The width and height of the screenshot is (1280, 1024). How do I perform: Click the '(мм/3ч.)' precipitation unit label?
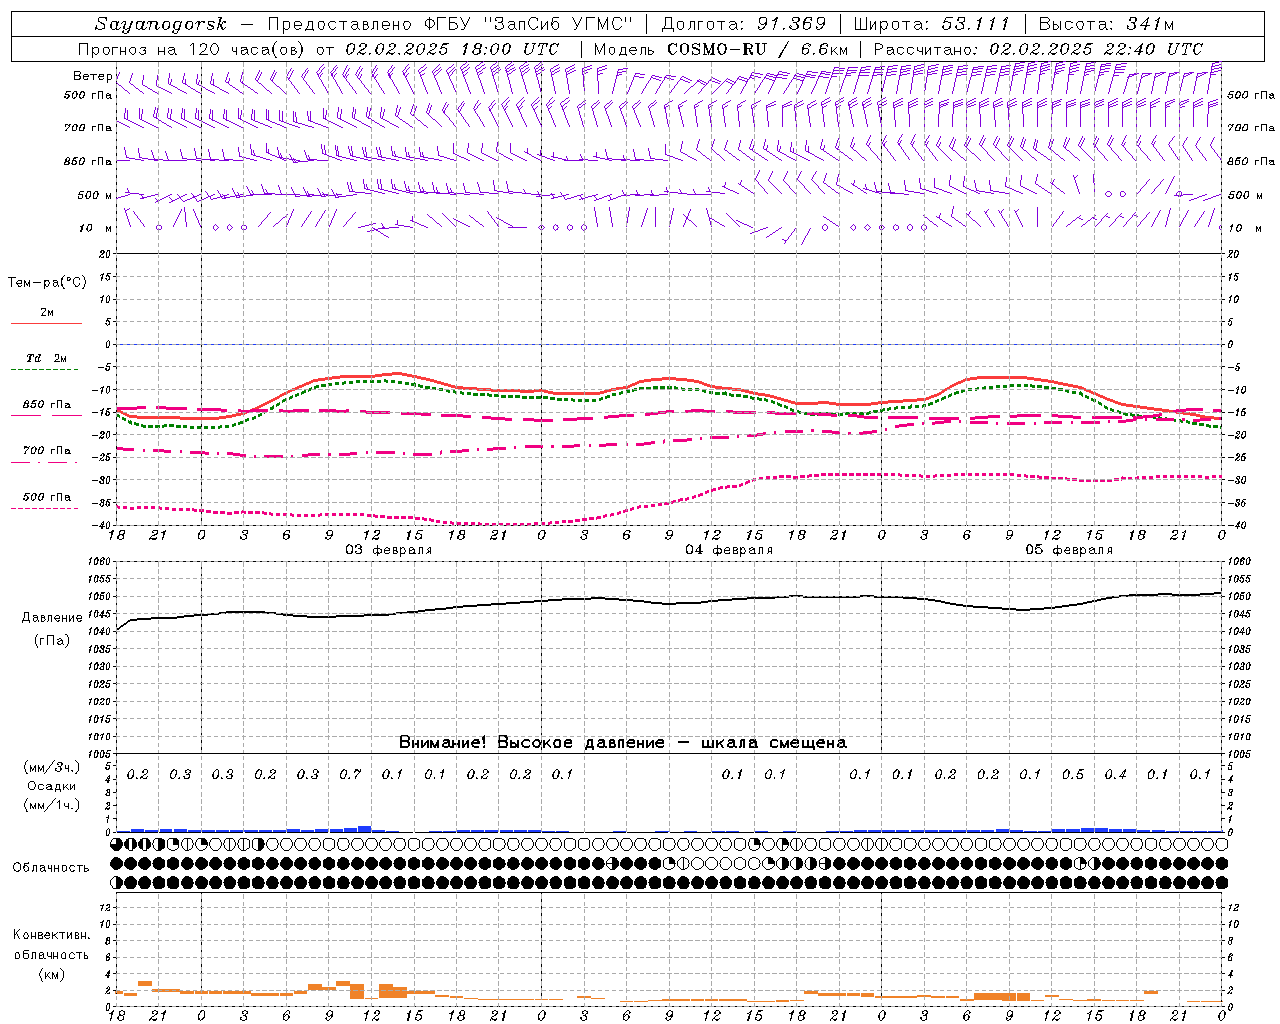click(x=51, y=767)
